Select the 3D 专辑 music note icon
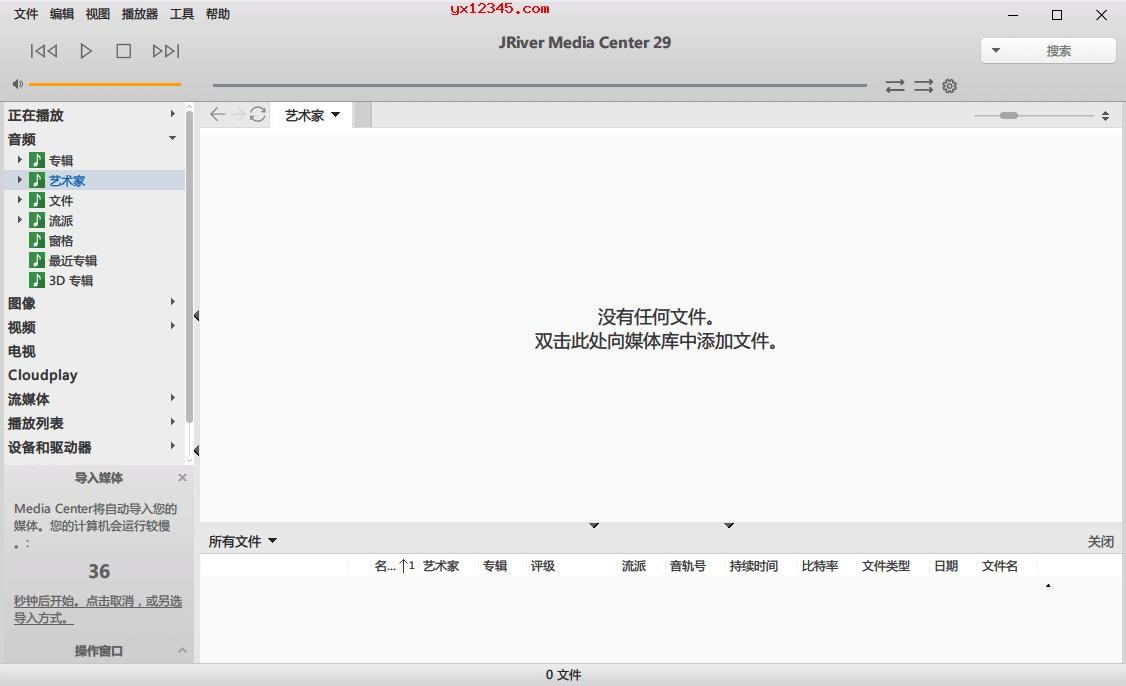Viewport: 1126px width, 686px height. tap(37, 279)
